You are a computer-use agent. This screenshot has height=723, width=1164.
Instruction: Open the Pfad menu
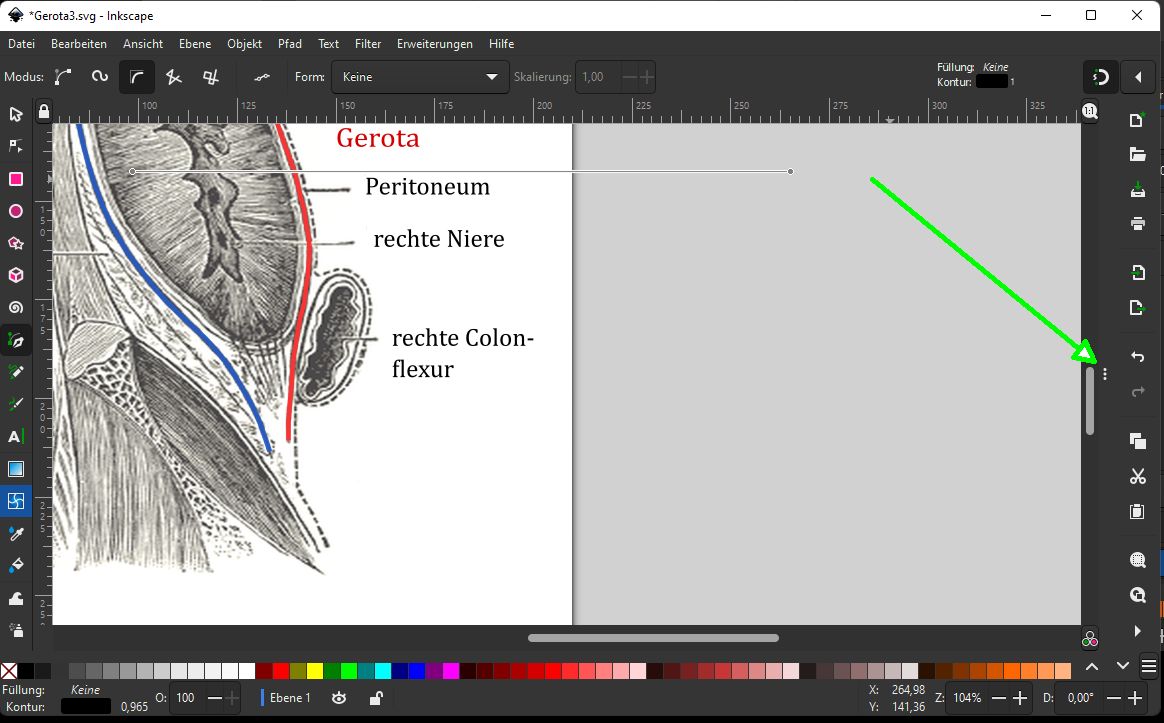click(x=290, y=44)
